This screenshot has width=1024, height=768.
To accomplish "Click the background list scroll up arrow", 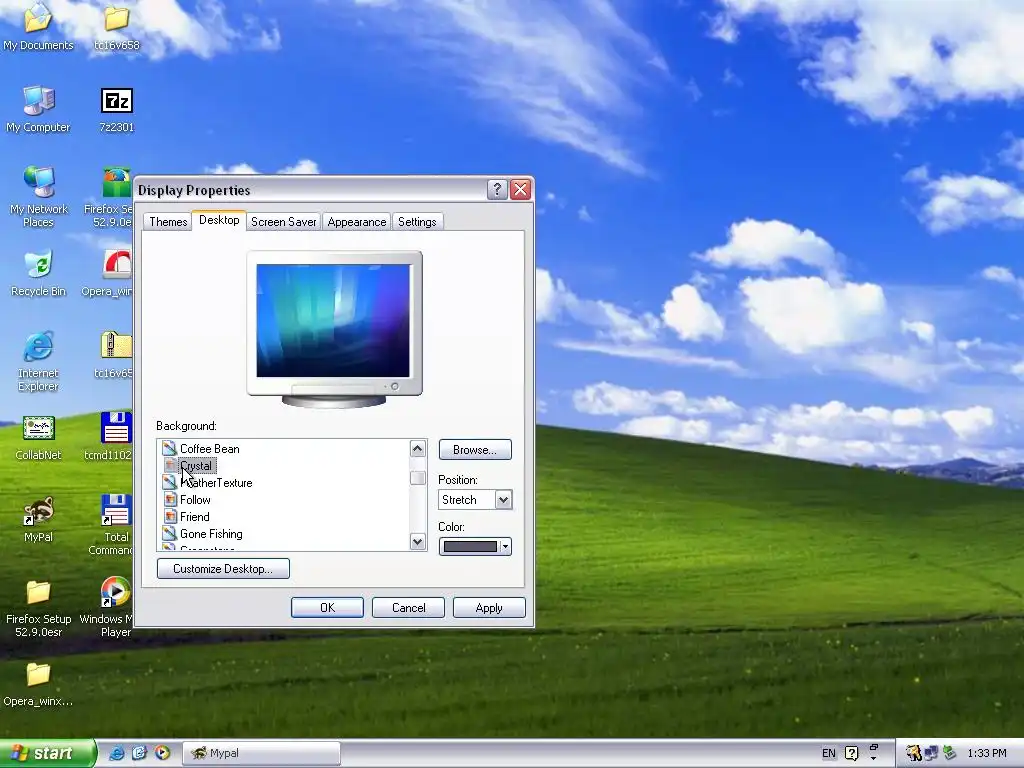I will point(417,448).
